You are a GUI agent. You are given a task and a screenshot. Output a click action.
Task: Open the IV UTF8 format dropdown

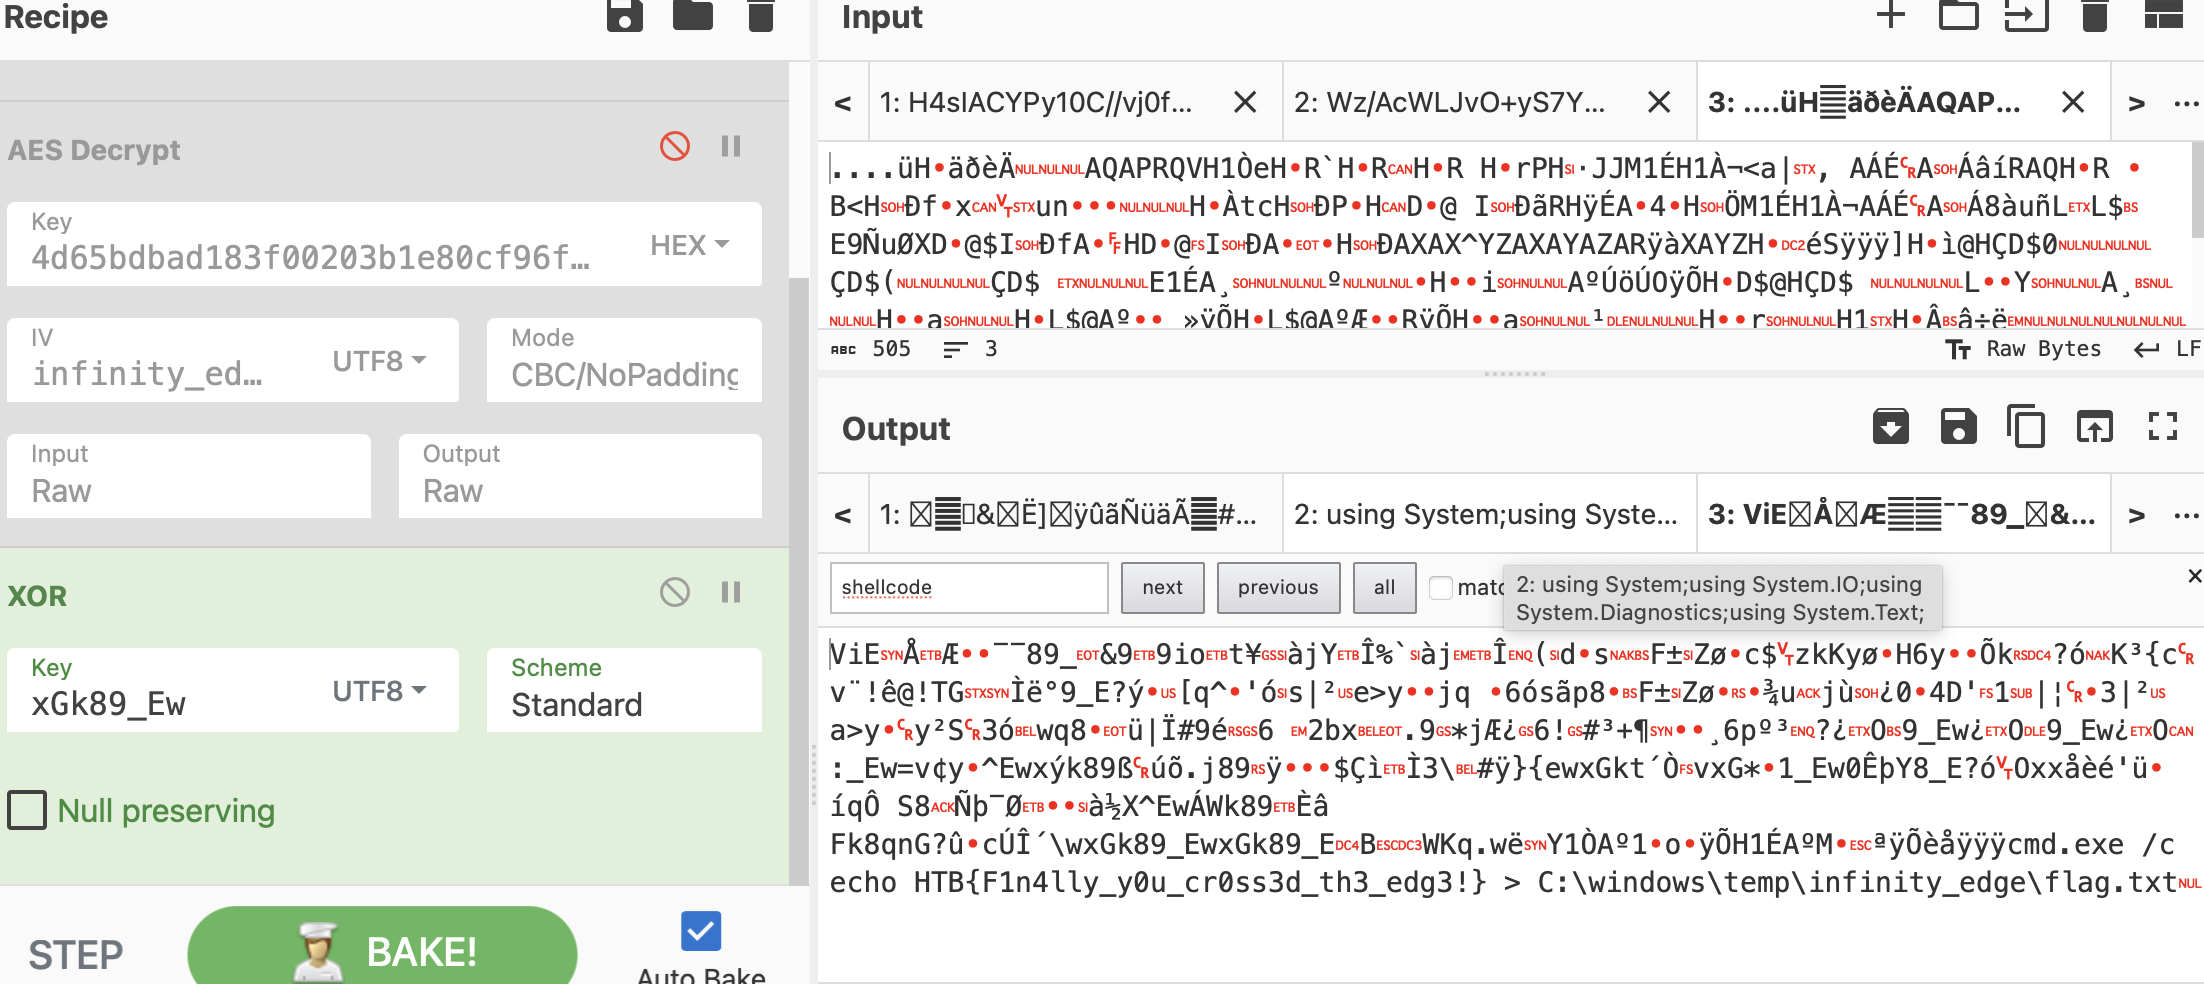pyautogui.click(x=379, y=361)
